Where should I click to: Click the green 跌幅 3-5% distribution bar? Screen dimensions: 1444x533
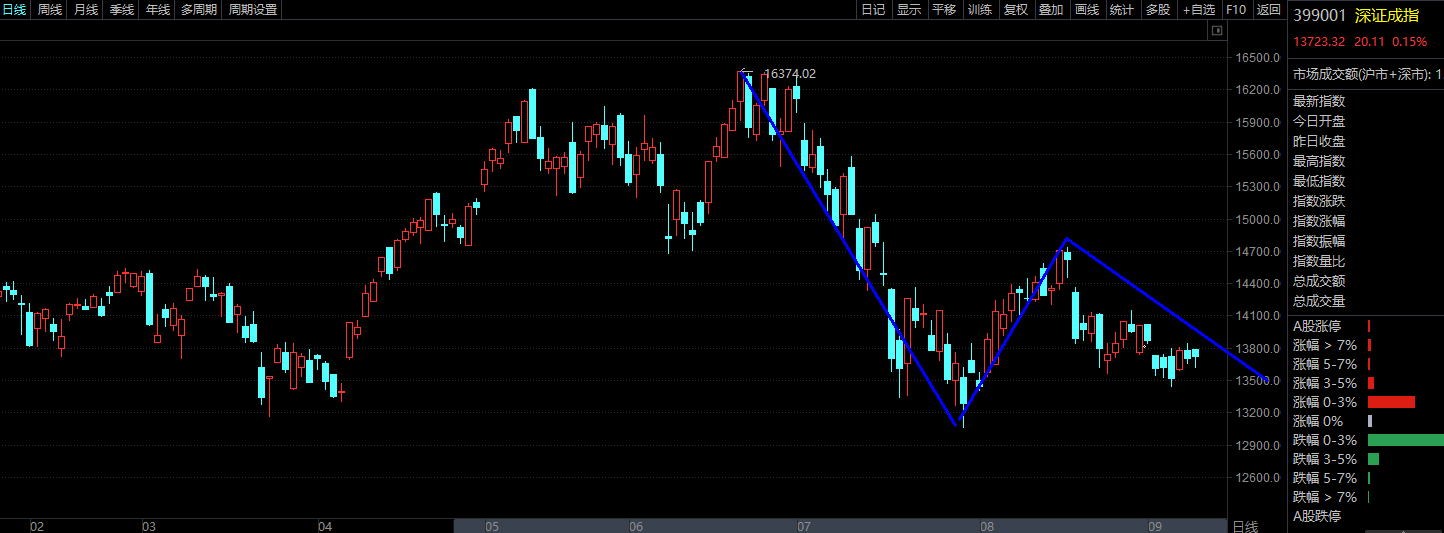click(x=1373, y=459)
